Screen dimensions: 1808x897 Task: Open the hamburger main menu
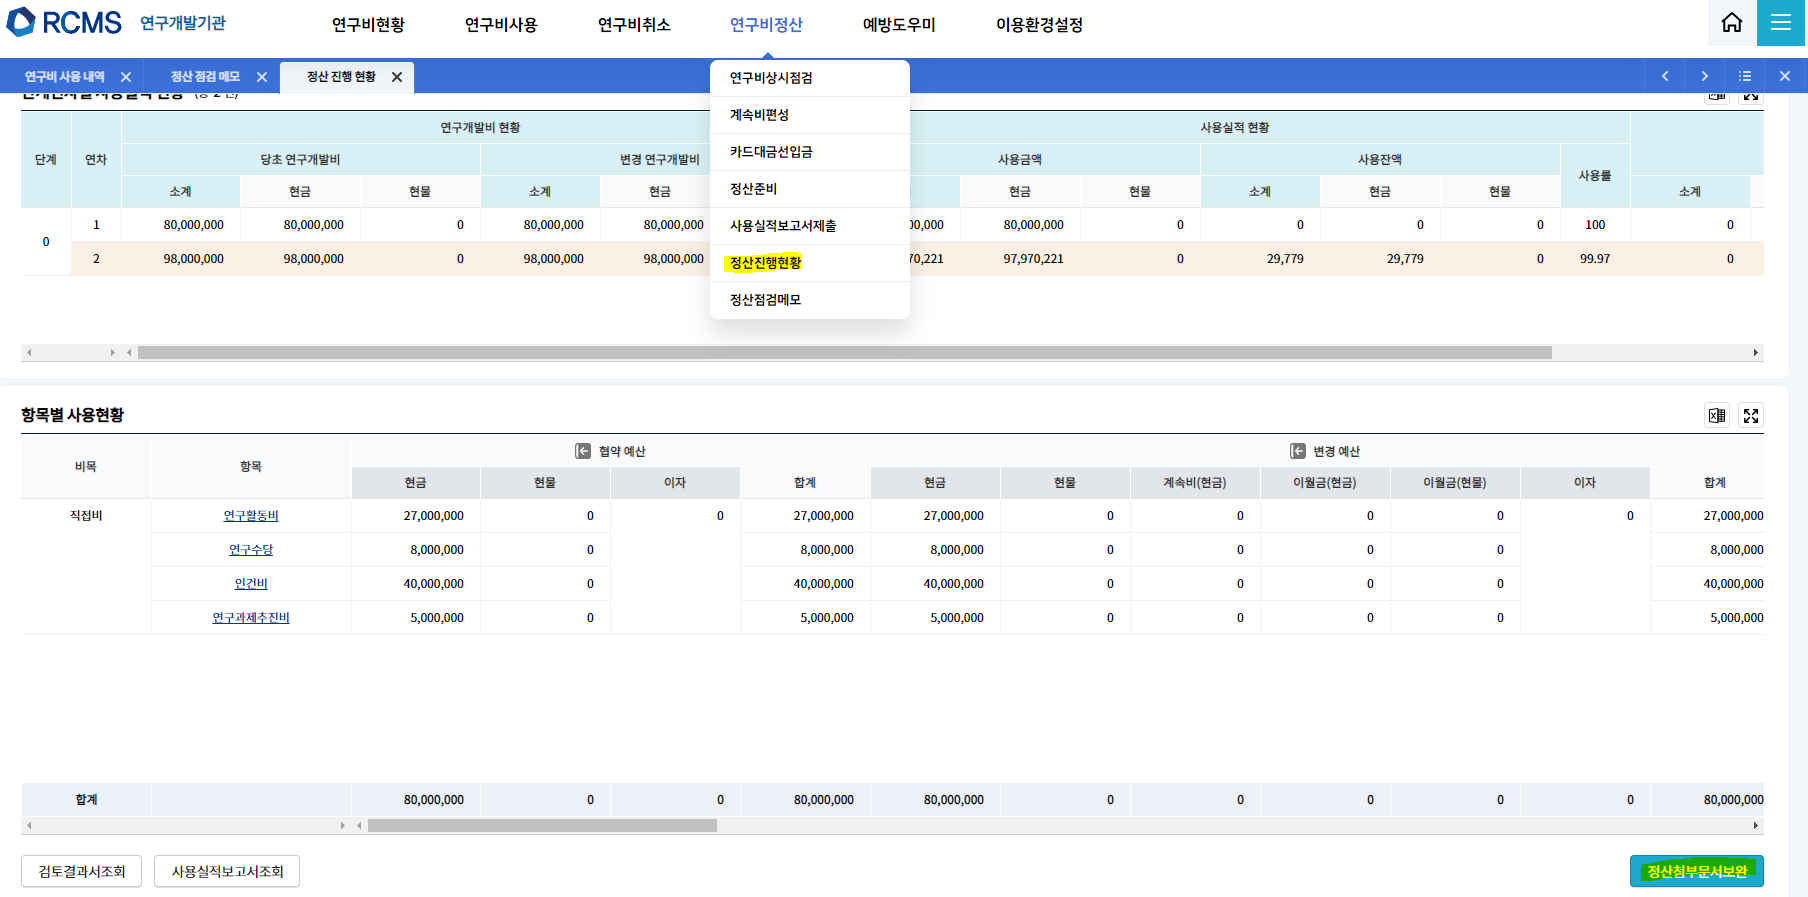pyautogui.click(x=1781, y=22)
